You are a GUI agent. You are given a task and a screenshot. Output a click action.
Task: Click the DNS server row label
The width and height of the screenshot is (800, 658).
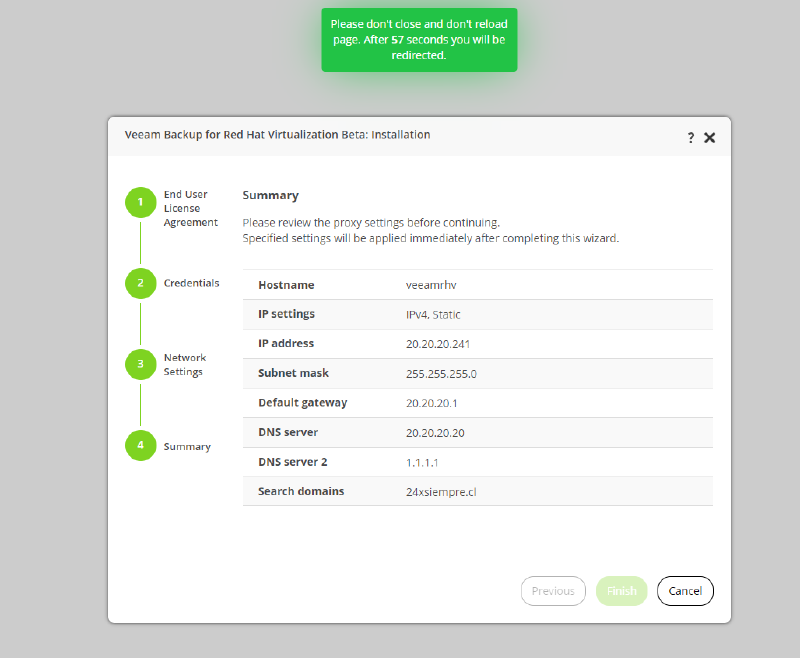tap(288, 433)
